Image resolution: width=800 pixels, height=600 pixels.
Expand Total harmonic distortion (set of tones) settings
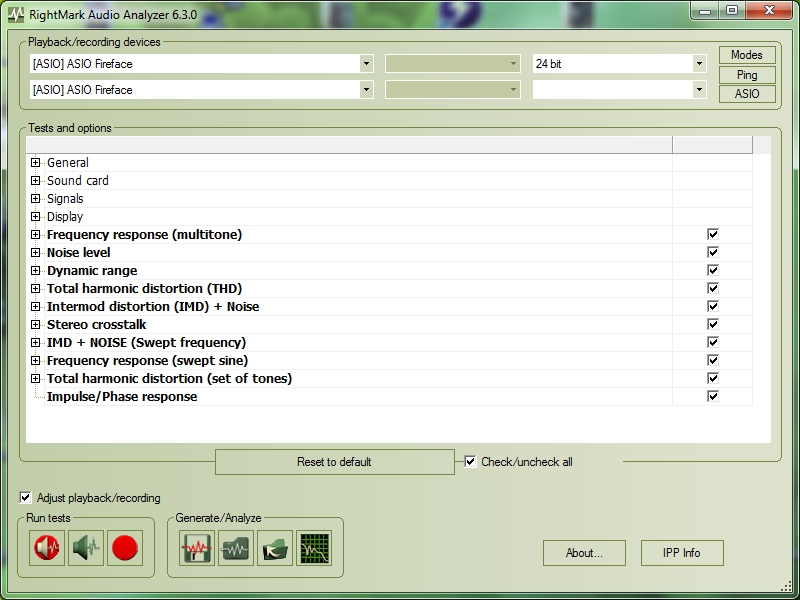coord(35,378)
